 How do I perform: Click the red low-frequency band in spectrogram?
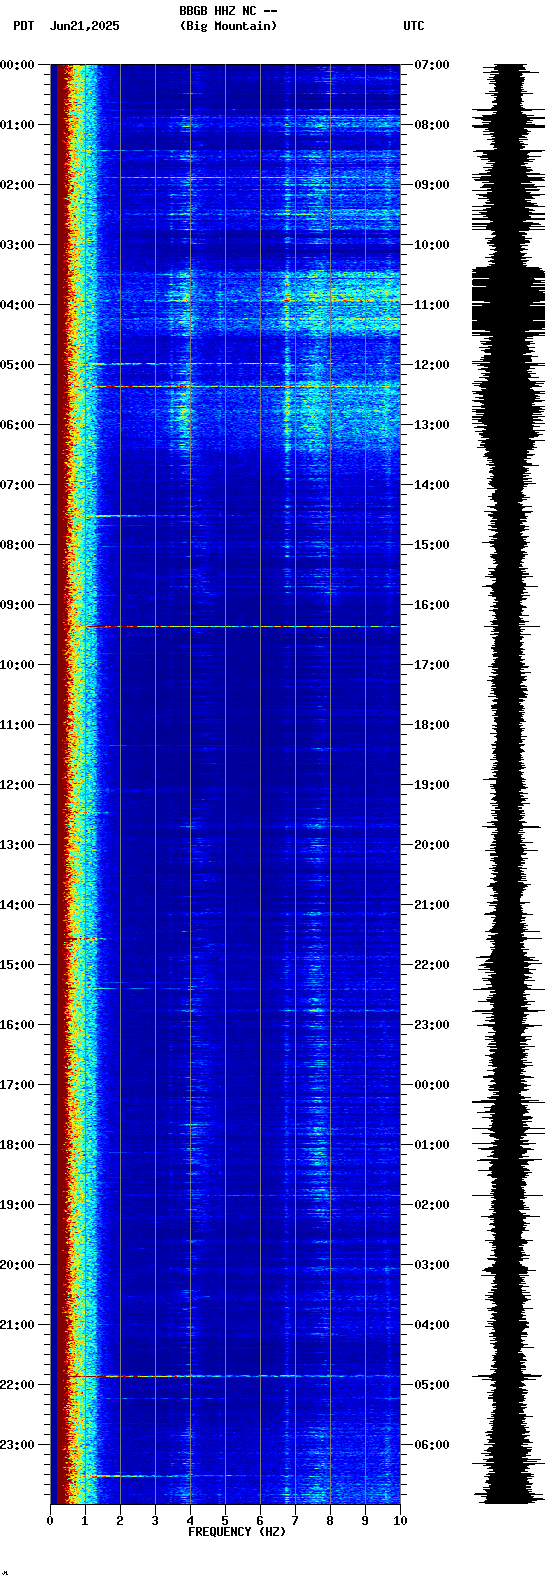tap(60, 784)
